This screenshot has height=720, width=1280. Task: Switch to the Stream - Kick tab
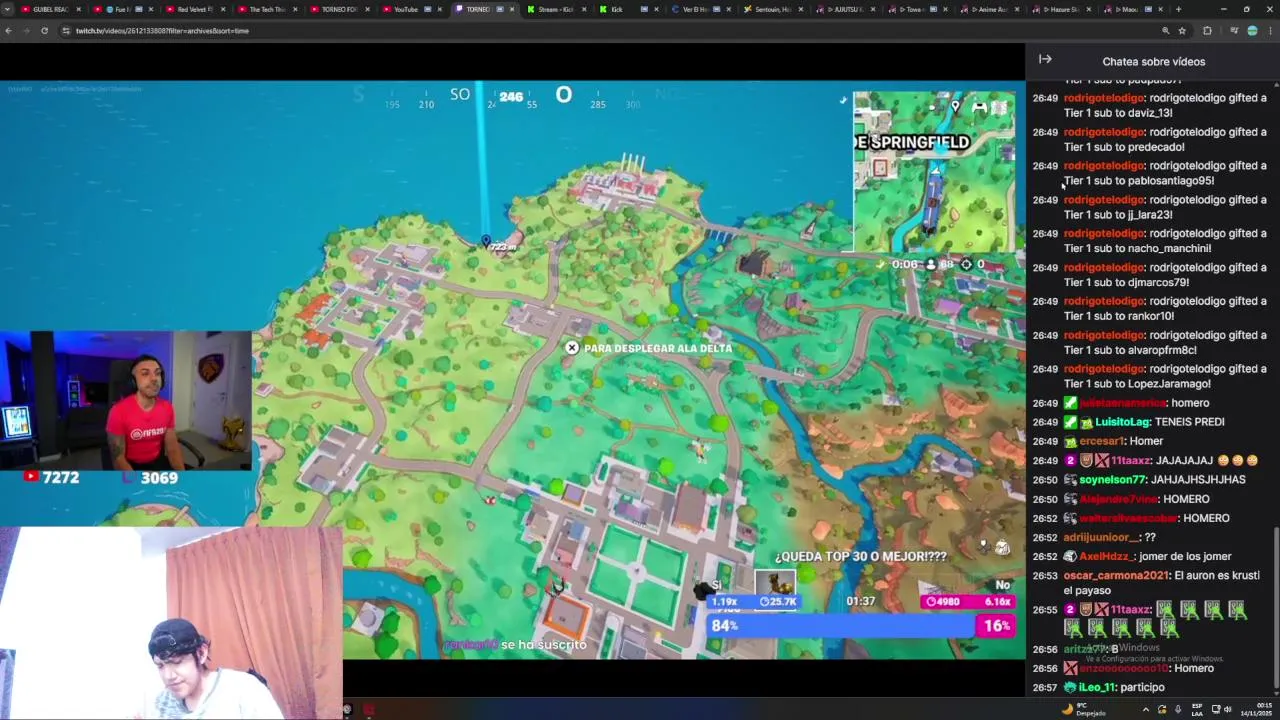pyautogui.click(x=555, y=9)
